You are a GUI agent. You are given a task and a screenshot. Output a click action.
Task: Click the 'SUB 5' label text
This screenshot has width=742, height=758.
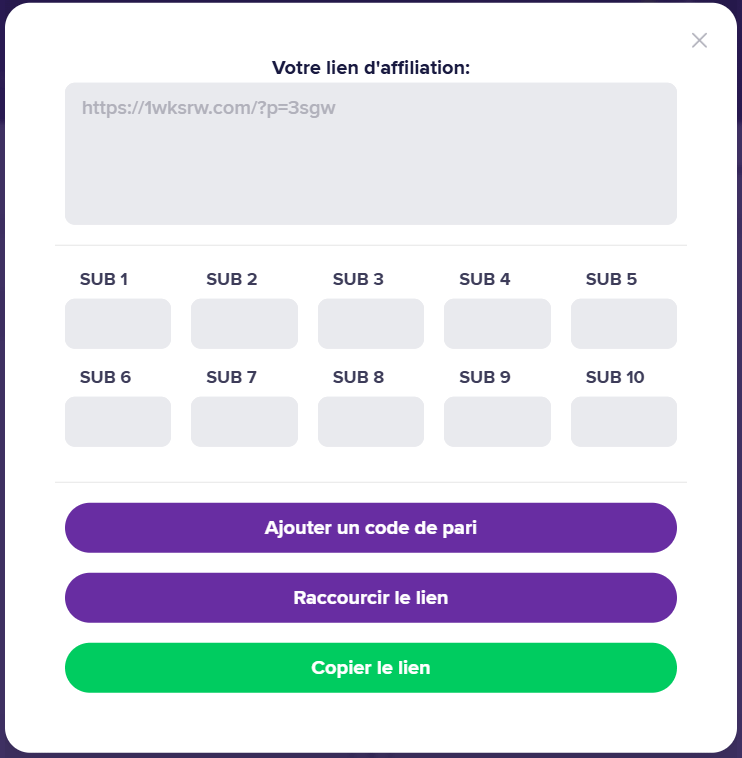point(611,279)
